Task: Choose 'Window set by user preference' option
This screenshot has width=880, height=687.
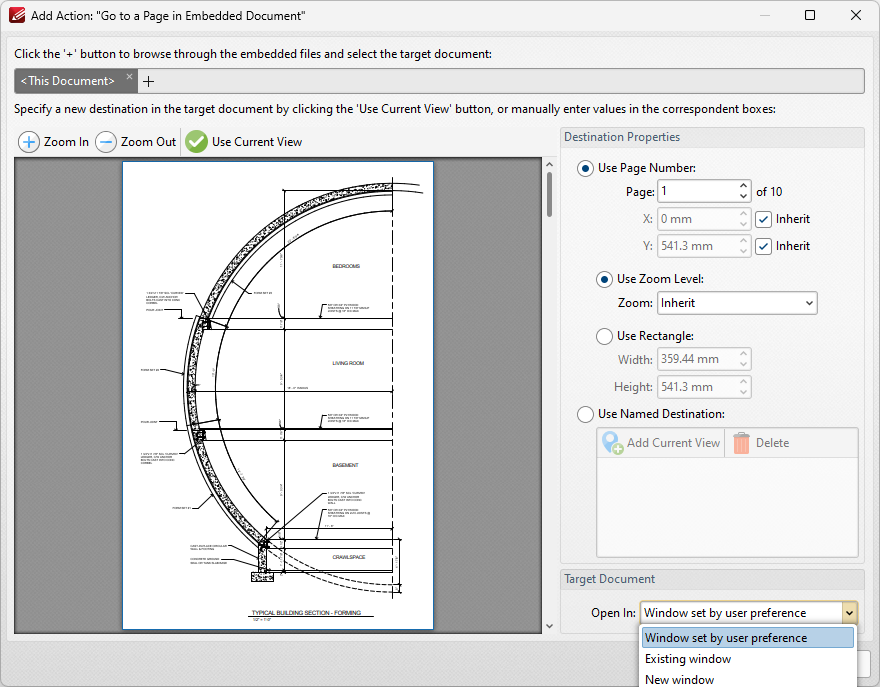Action: tap(748, 638)
